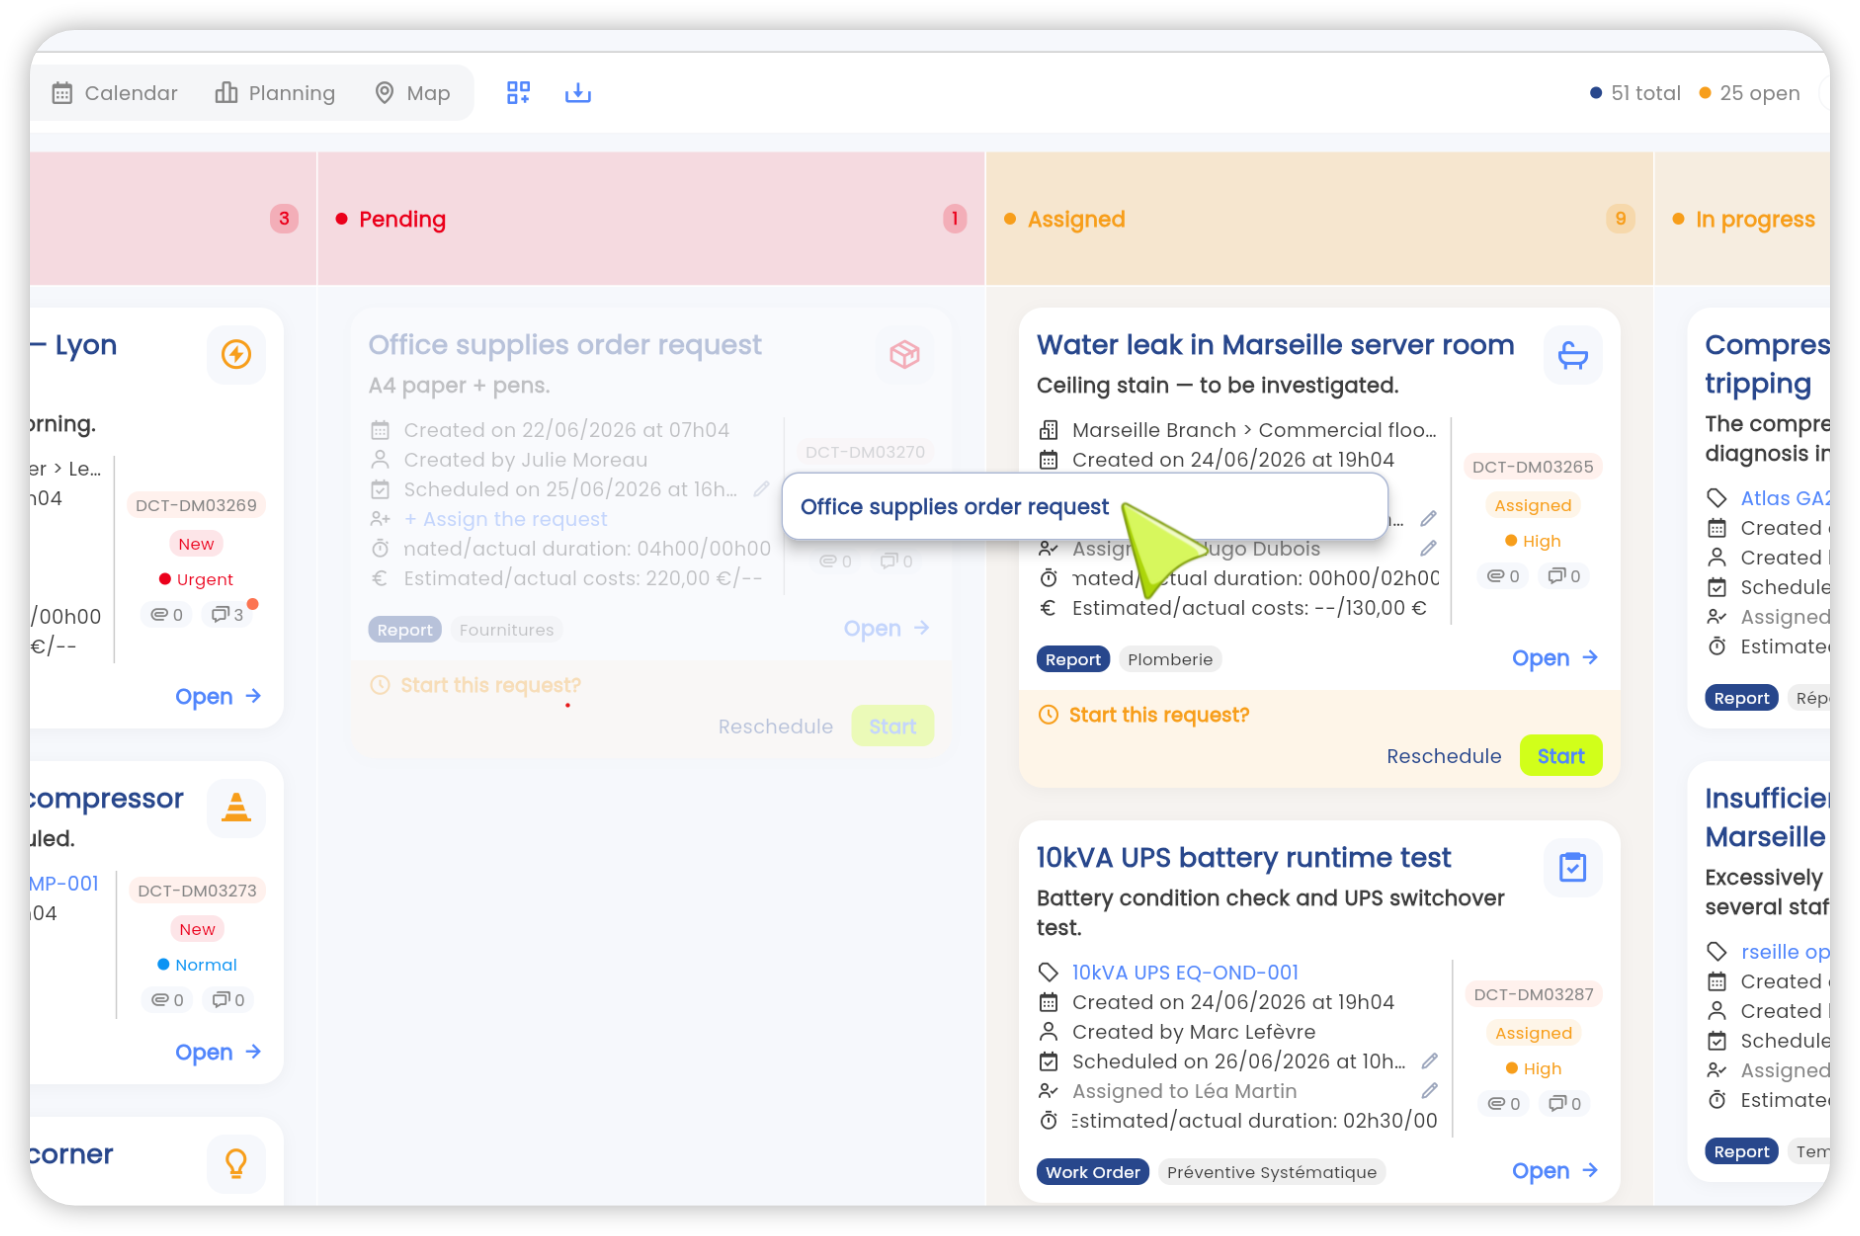Open the compressor request DCT-DM03273

coord(218,1052)
